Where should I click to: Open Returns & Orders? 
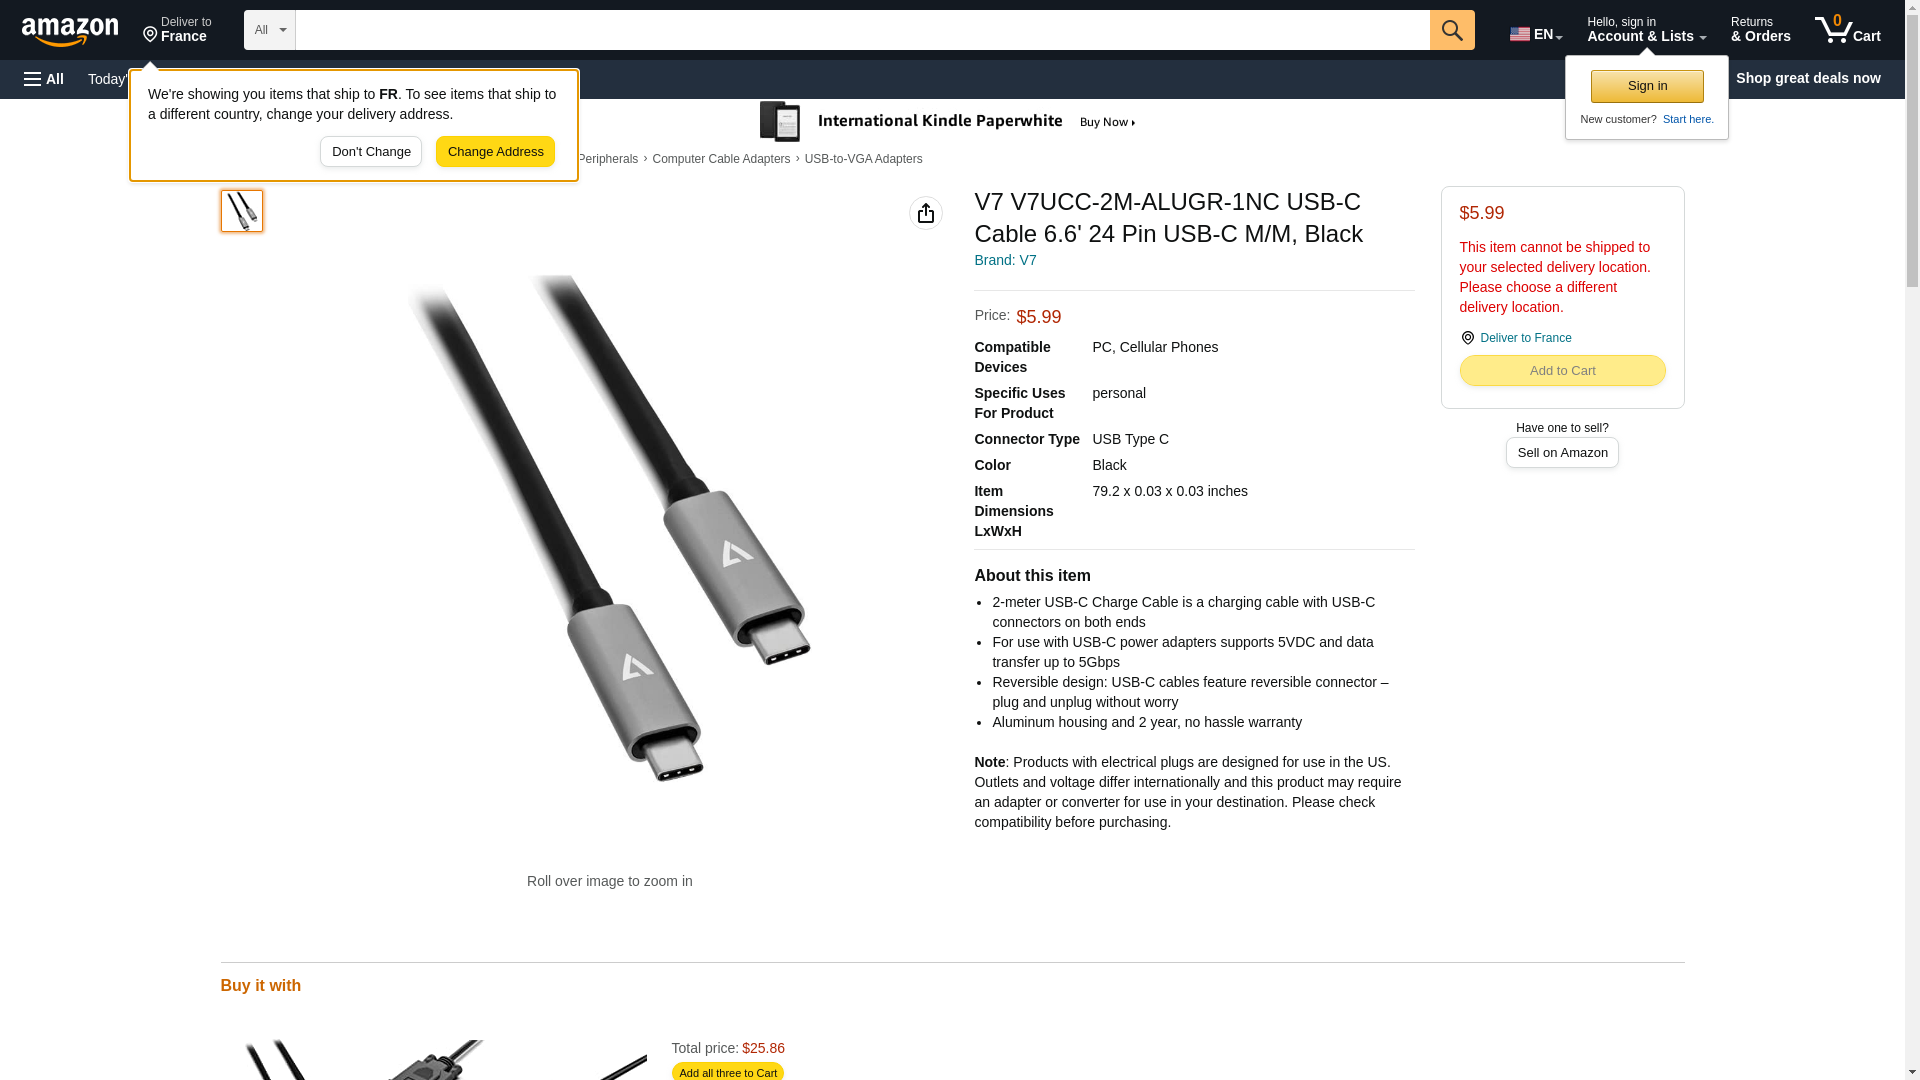point(1760,30)
